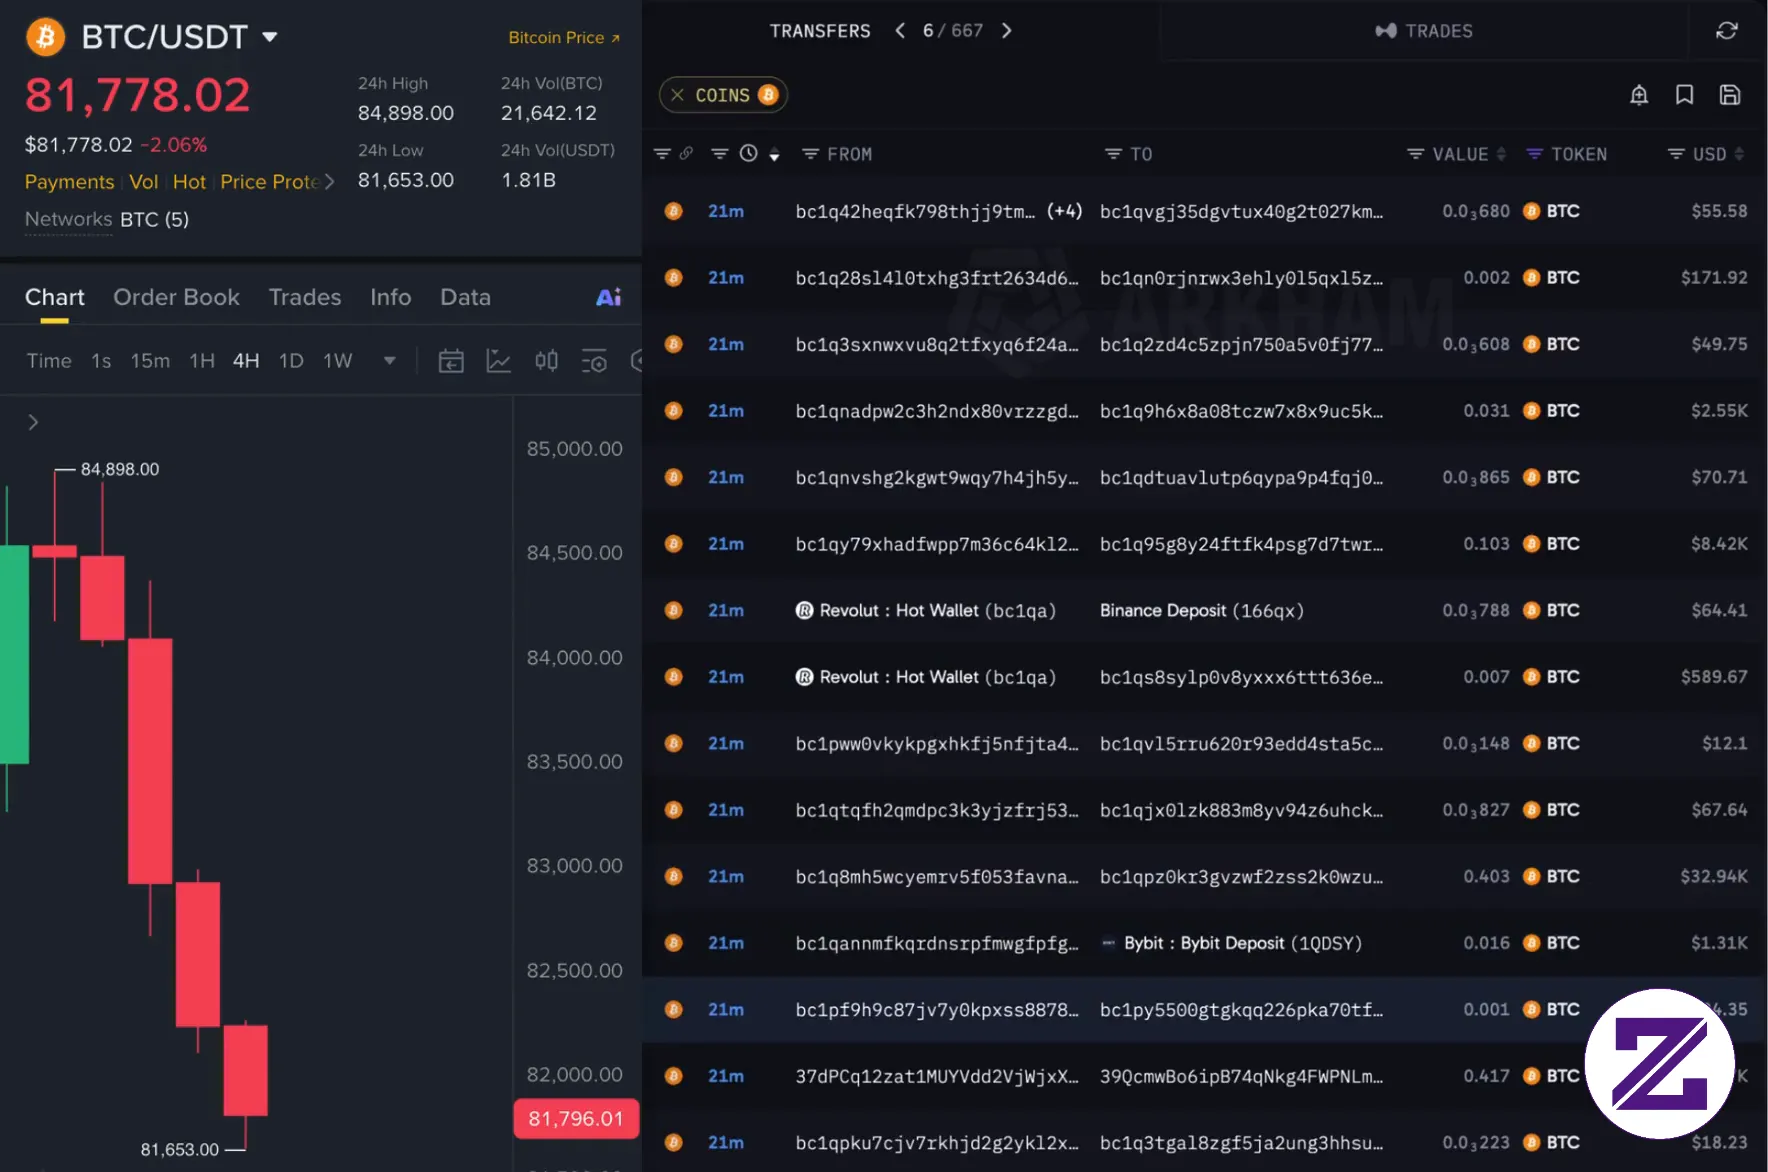The image size is (1768, 1172).
Task: Click the Hot tag
Action: point(189,182)
